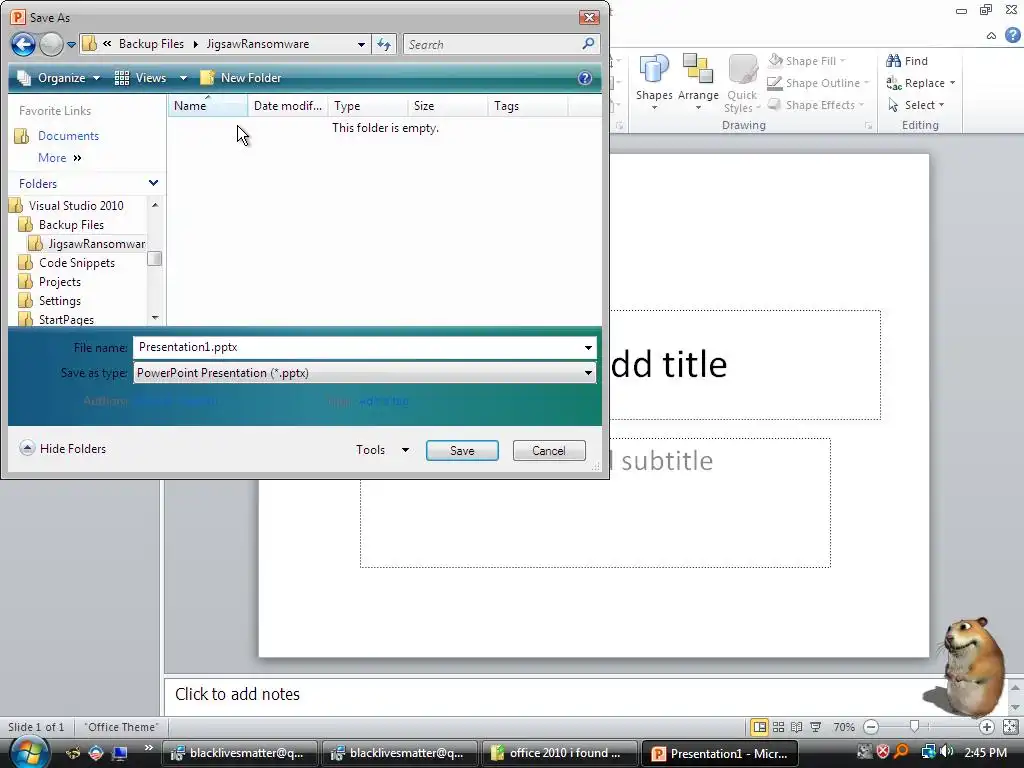Viewport: 1024px width, 768px height.
Task: Sort by Tags column header
Action: point(528,106)
